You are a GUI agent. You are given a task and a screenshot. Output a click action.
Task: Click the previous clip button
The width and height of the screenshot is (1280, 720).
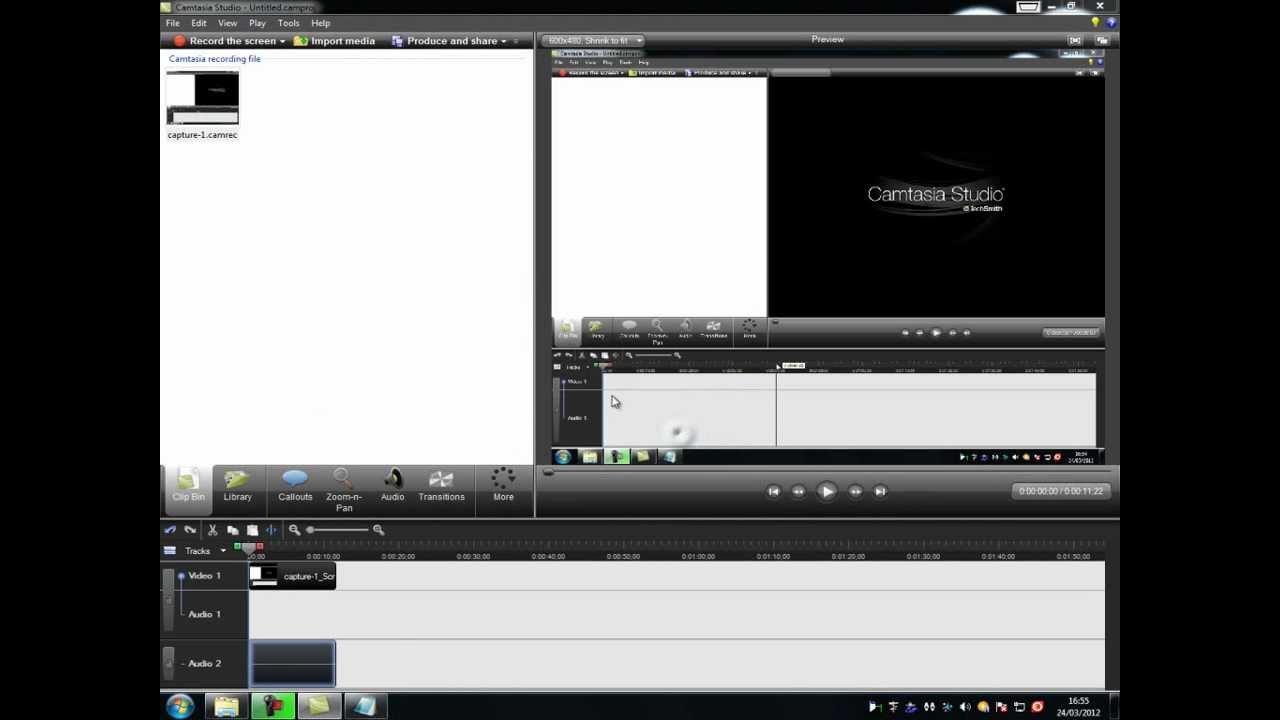(773, 491)
